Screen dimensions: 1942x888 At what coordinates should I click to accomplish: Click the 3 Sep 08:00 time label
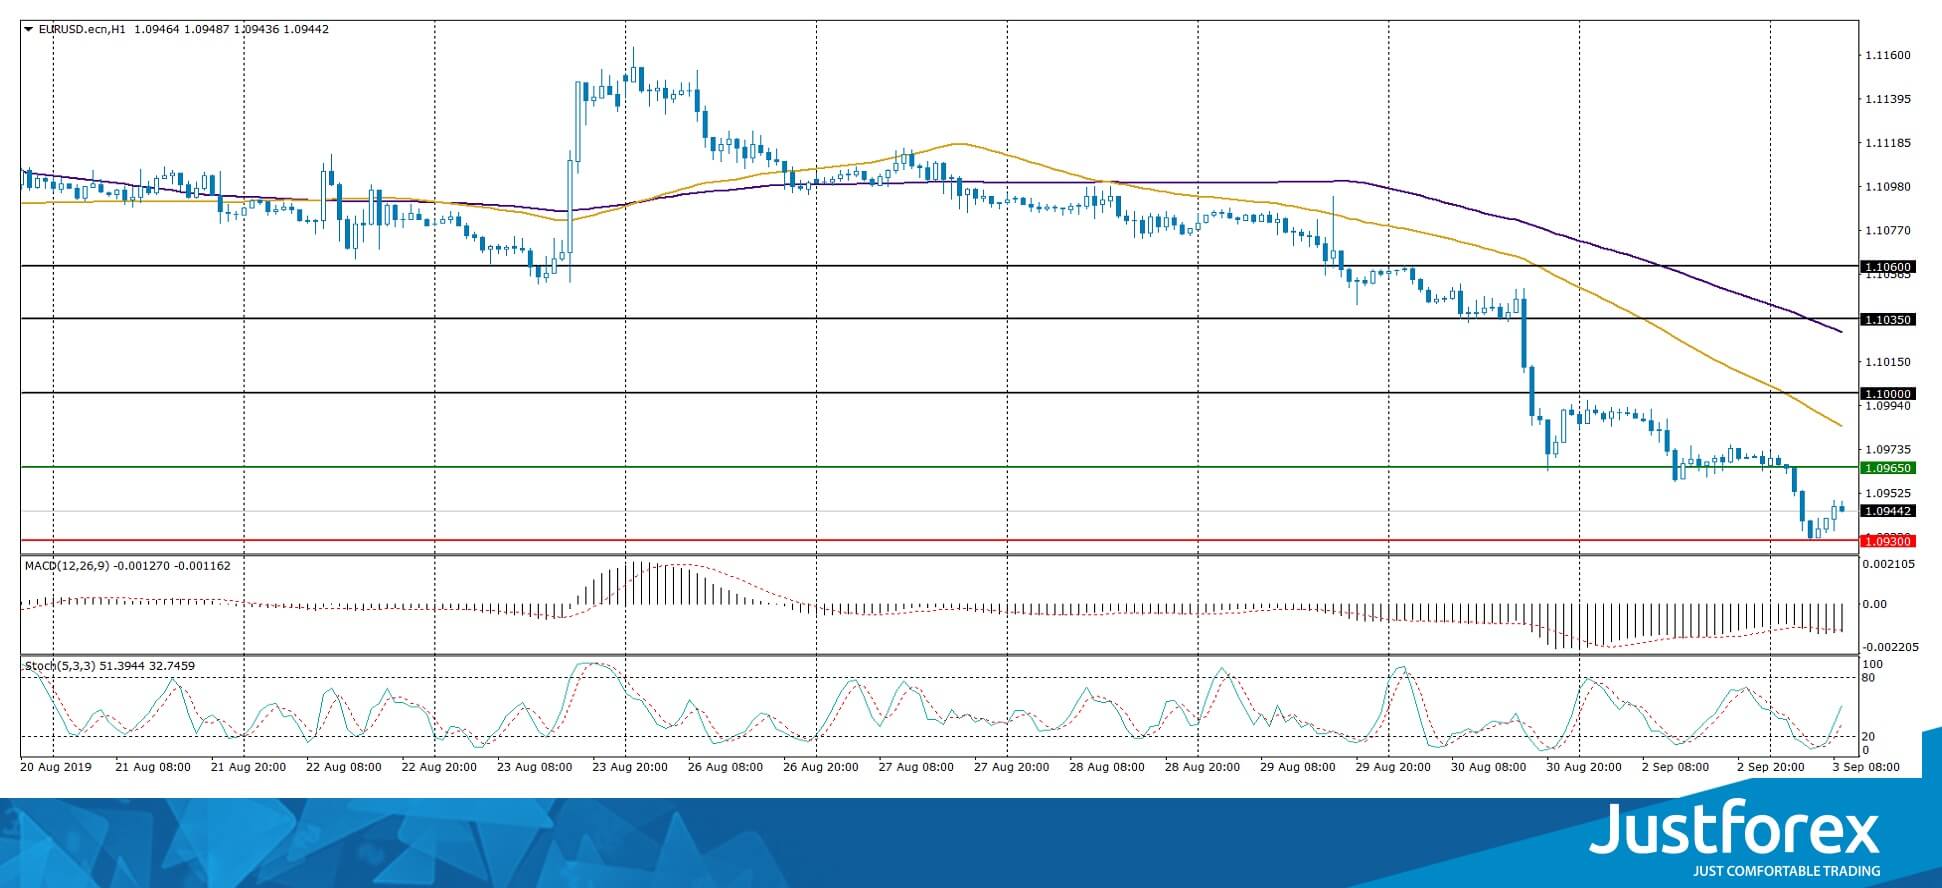1866,767
